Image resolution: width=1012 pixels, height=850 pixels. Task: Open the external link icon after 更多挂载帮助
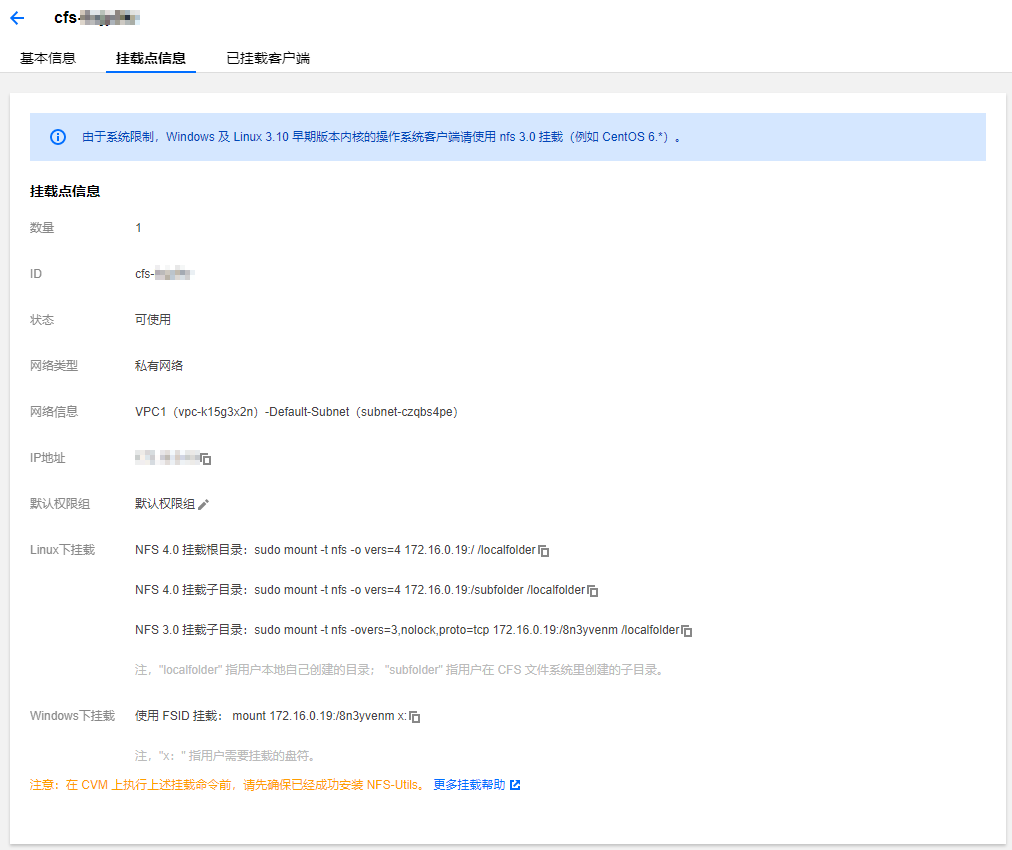514,785
